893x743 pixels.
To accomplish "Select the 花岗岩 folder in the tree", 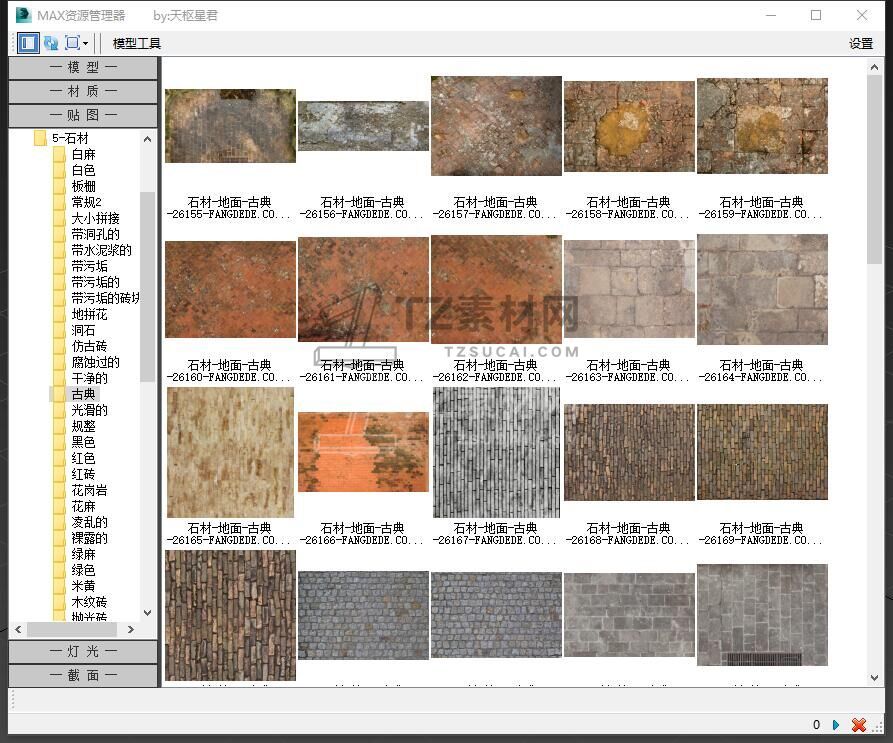I will [89, 490].
